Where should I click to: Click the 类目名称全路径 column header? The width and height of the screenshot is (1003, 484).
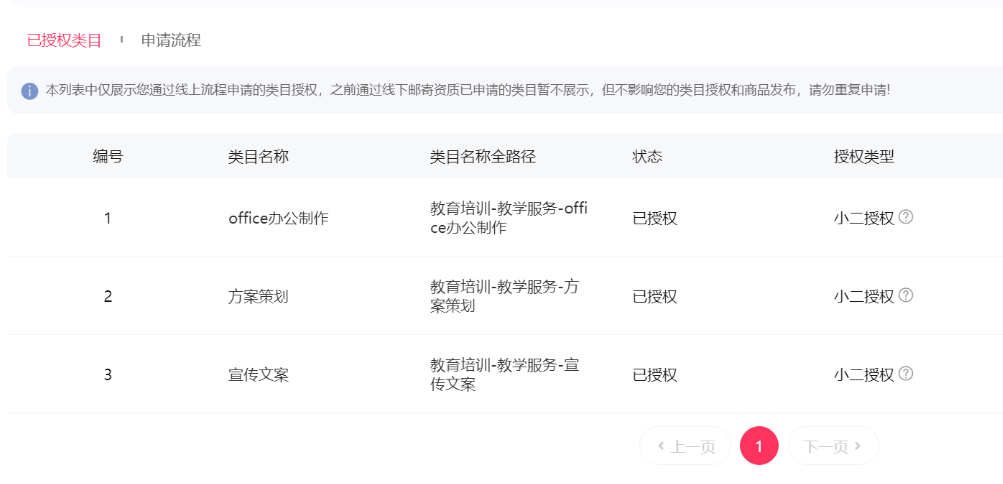[x=483, y=157]
